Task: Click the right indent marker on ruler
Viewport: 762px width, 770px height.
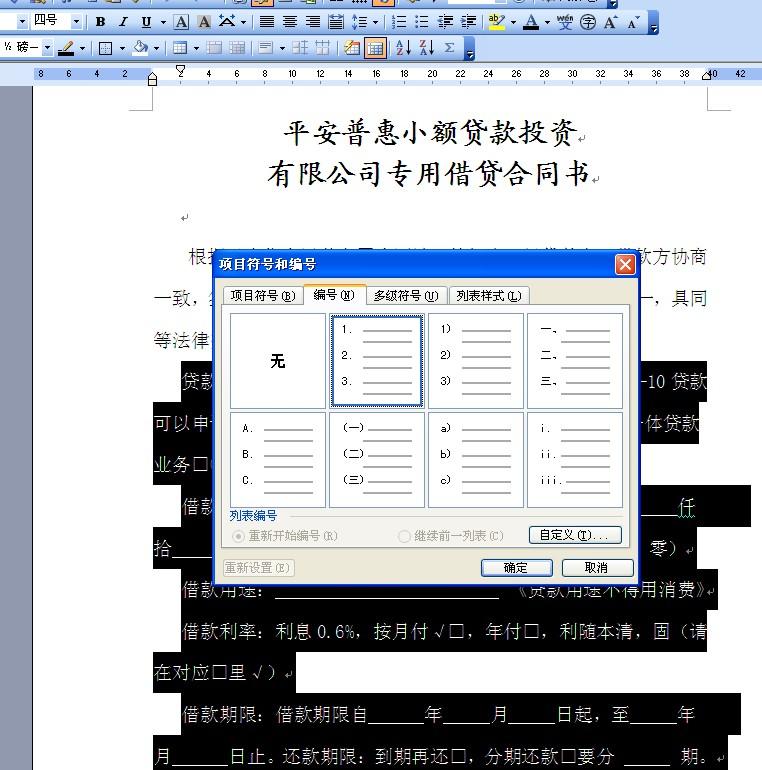Action: (x=707, y=75)
